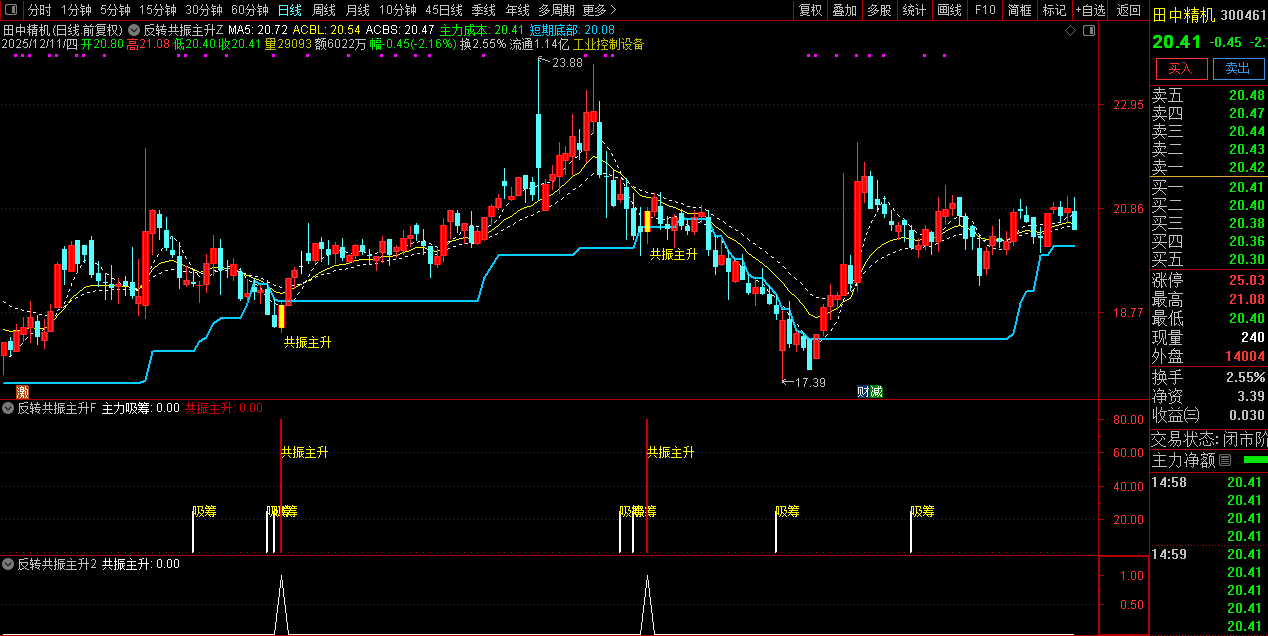The image size is (1268, 636).
Task: Click the 买一 order book row
Action: (x=1209, y=187)
